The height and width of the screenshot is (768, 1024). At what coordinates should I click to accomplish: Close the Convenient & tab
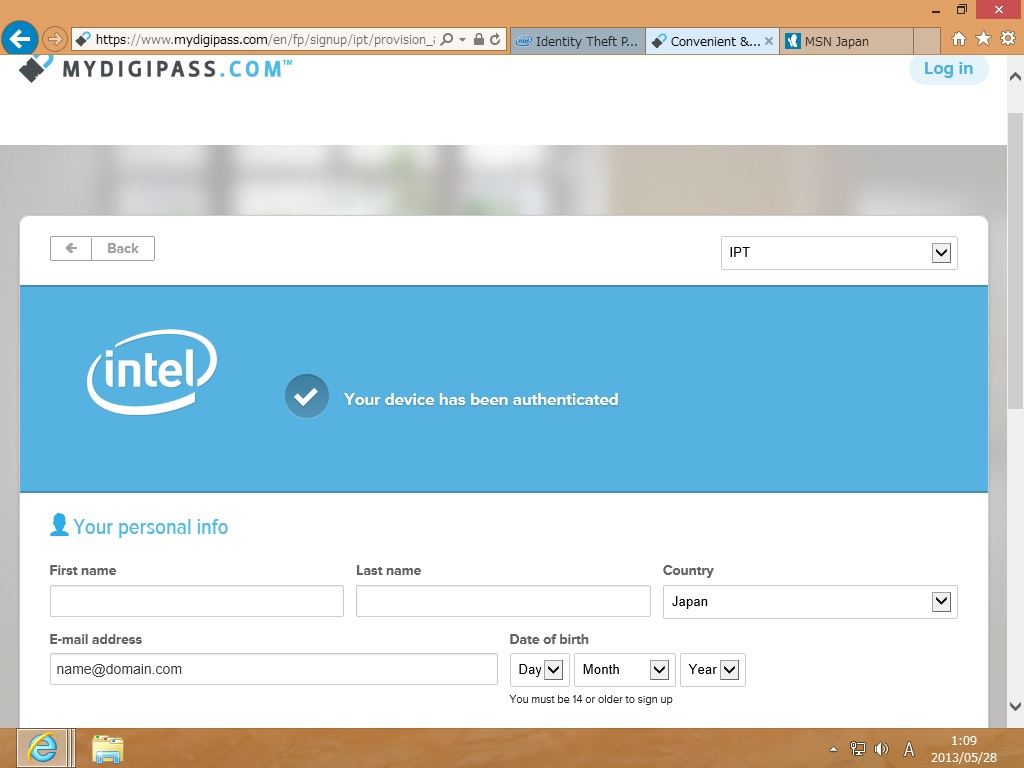pos(769,41)
